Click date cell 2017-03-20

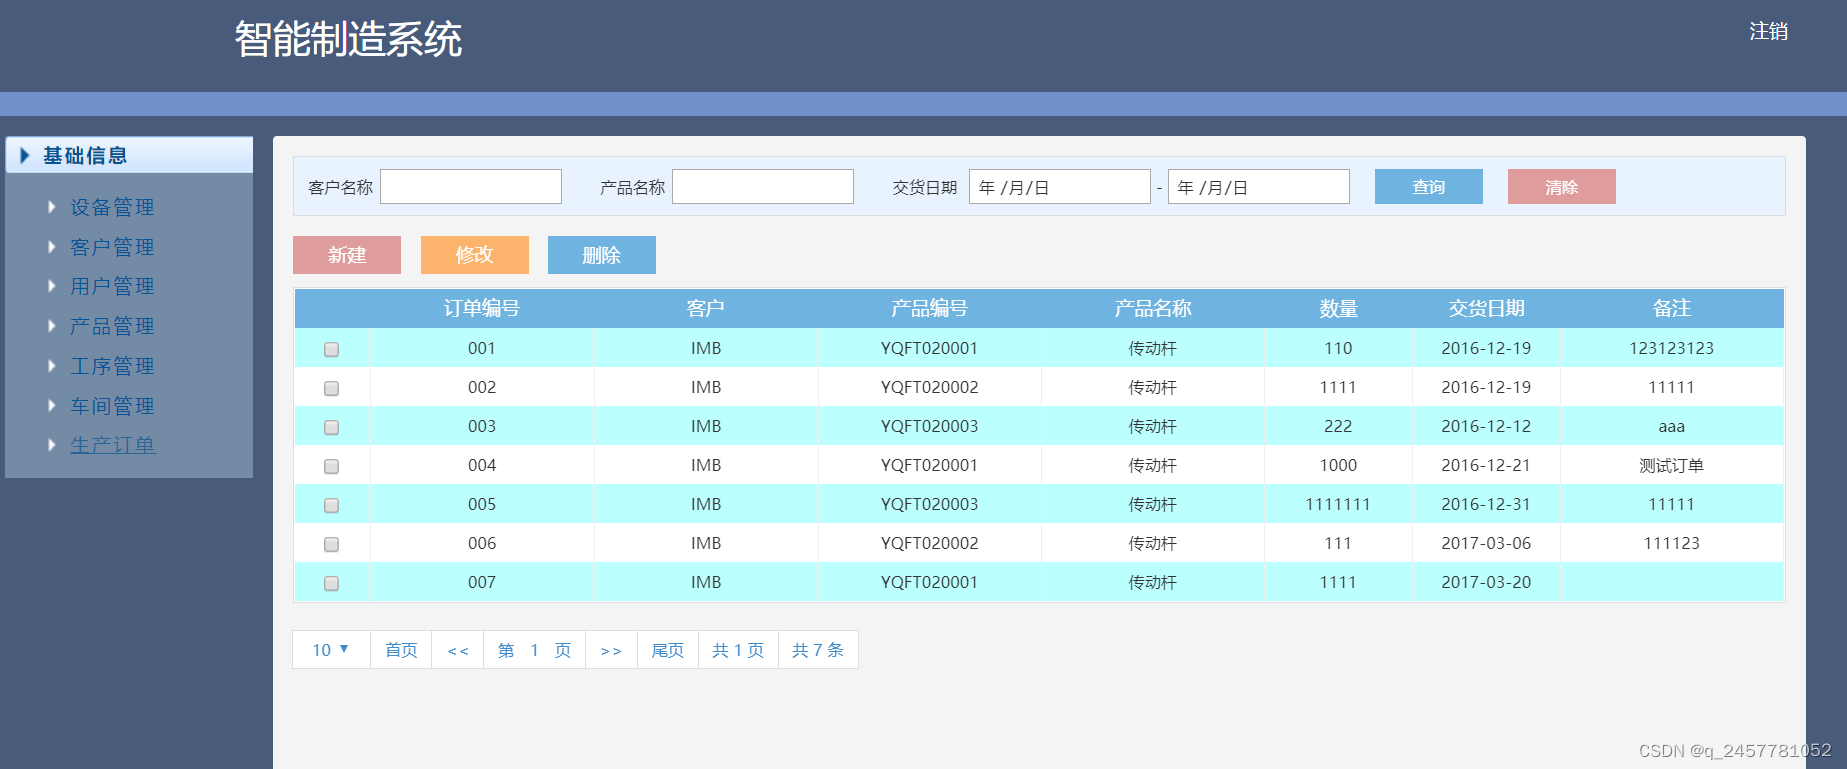click(x=1486, y=582)
